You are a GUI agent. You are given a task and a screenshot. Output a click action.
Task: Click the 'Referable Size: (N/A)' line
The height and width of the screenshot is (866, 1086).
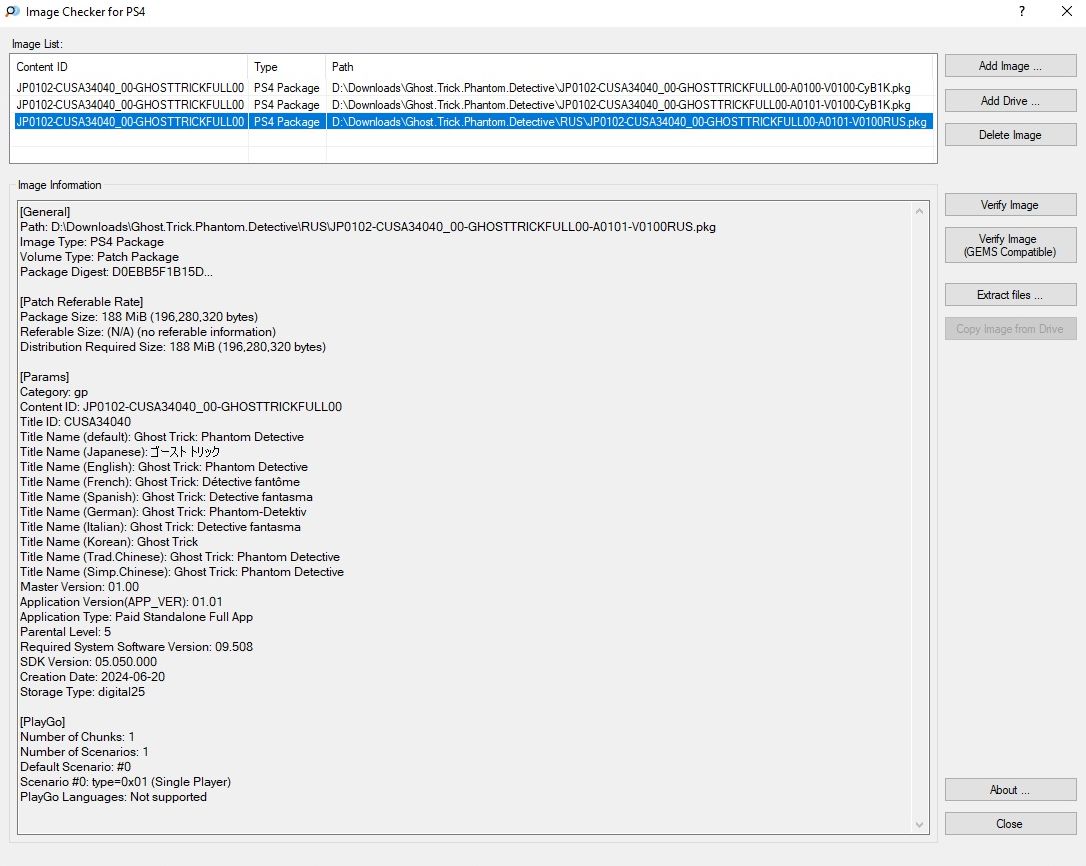(x=148, y=332)
